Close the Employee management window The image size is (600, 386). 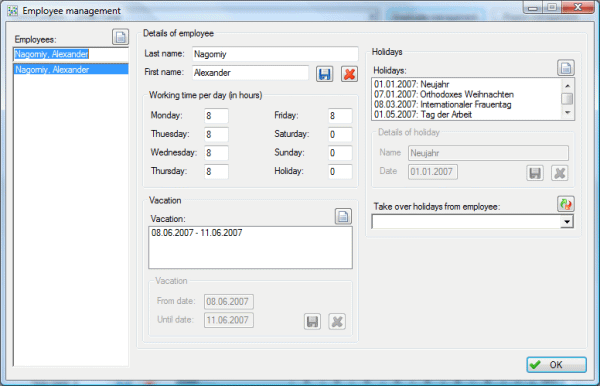pyautogui.click(x=578, y=7)
